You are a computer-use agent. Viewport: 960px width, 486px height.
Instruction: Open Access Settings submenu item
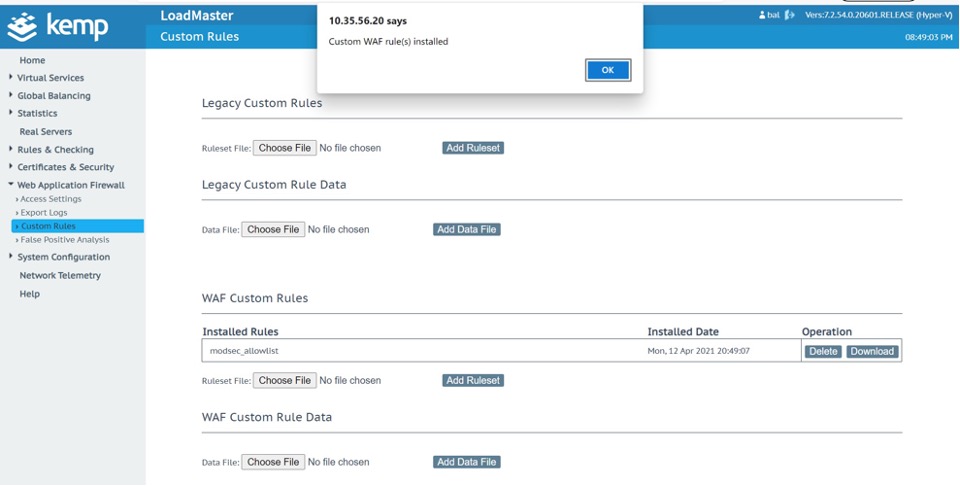pyautogui.click(x=51, y=199)
